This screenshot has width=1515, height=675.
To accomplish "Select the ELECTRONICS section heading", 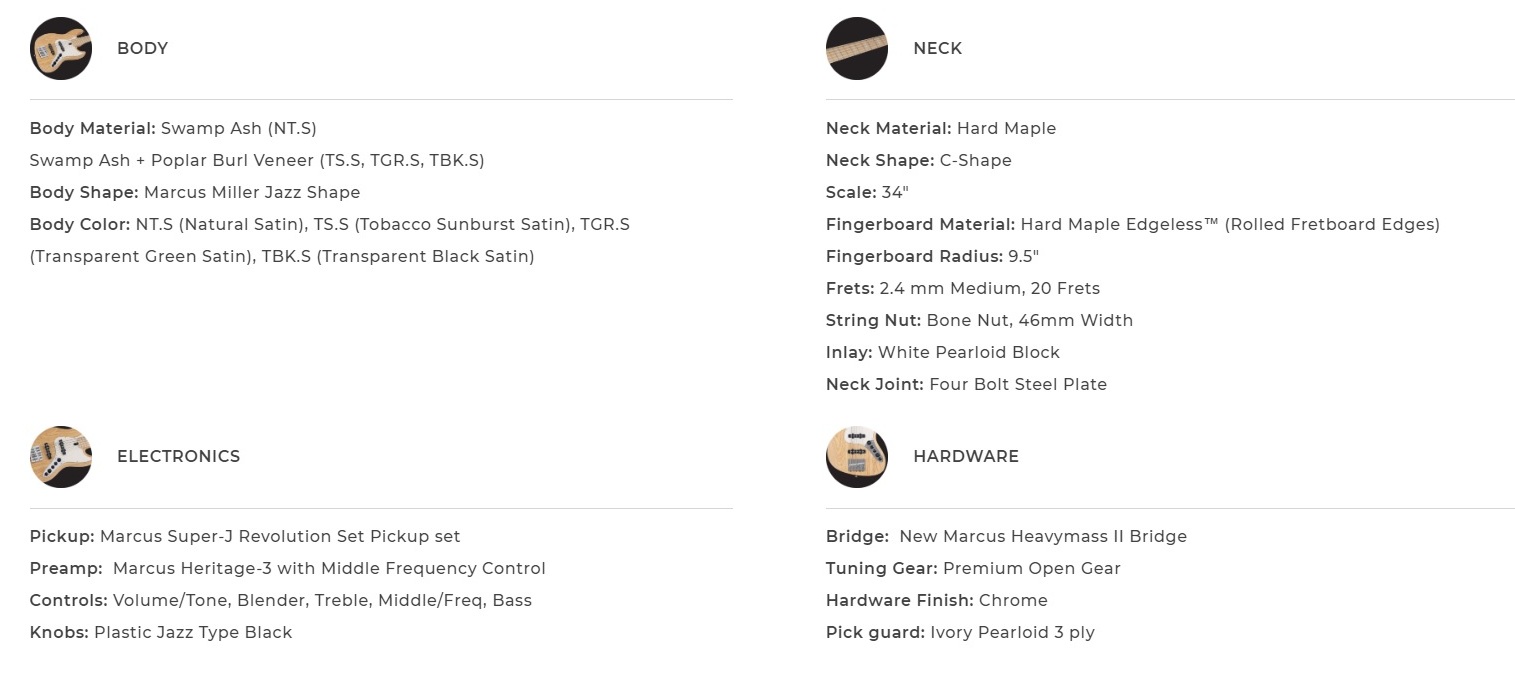I will pos(178,456).
